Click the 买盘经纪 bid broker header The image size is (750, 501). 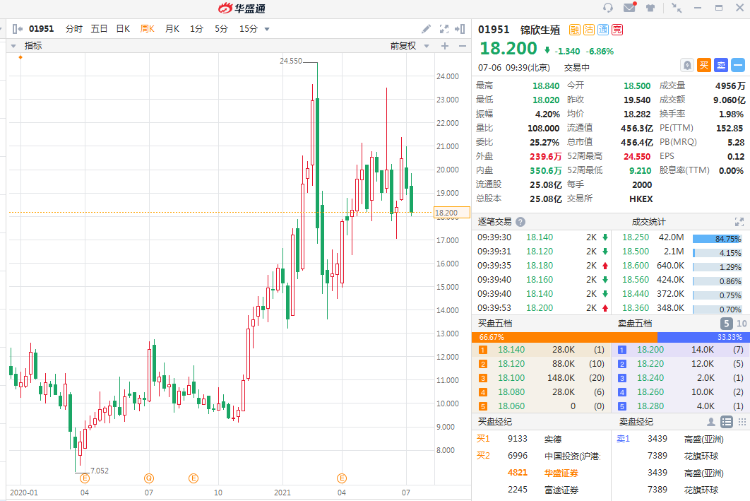tap(495, 422)
